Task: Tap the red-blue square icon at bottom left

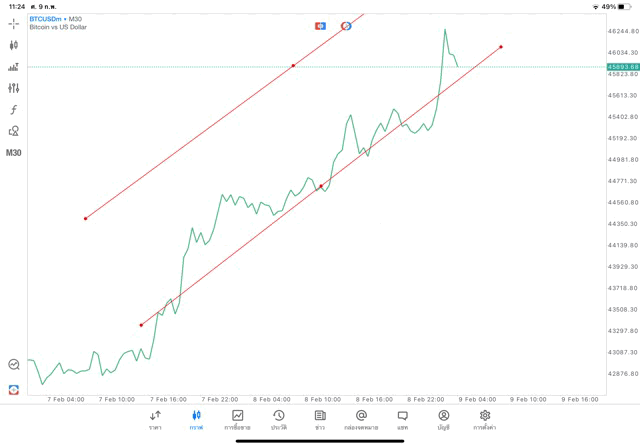Action: 14,389
